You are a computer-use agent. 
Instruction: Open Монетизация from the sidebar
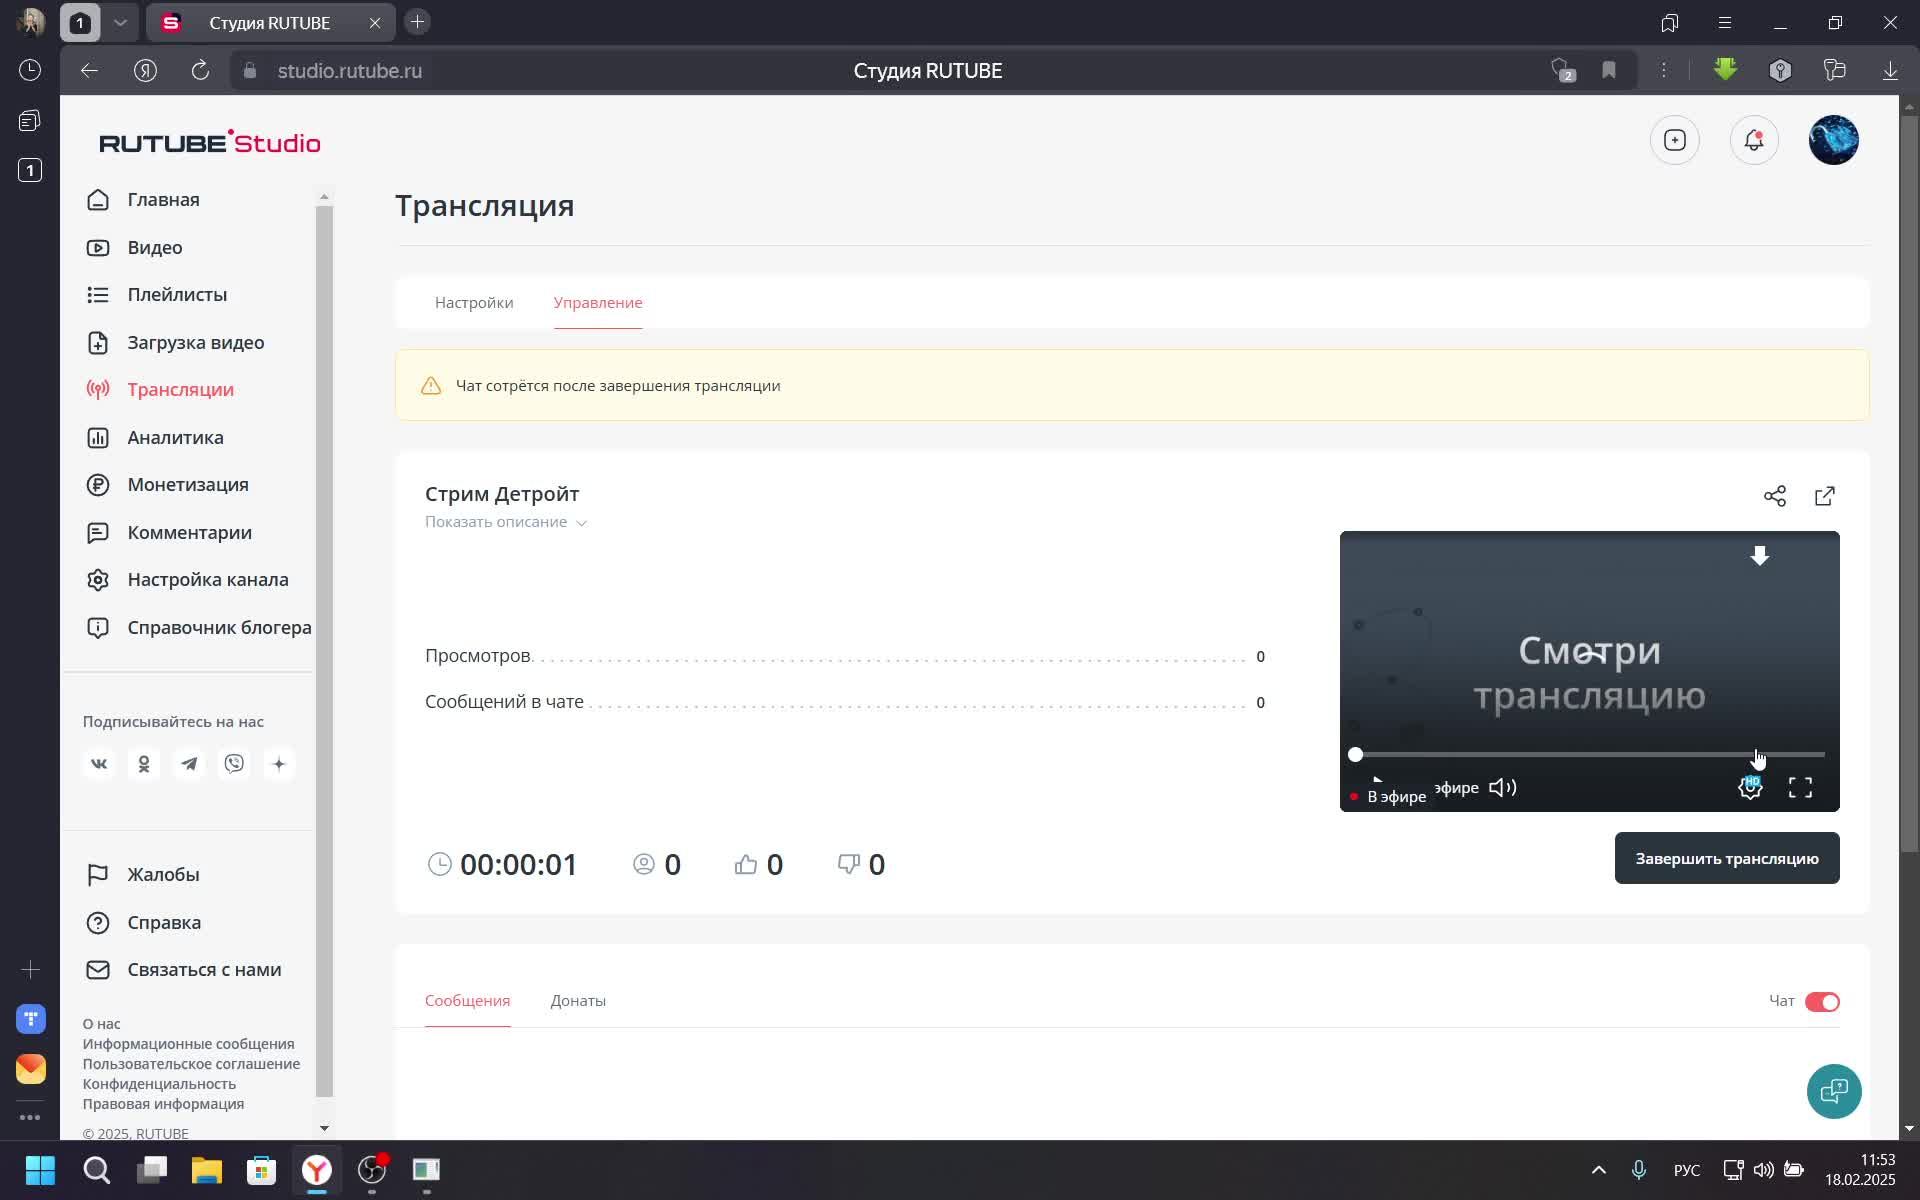point(187,484)
